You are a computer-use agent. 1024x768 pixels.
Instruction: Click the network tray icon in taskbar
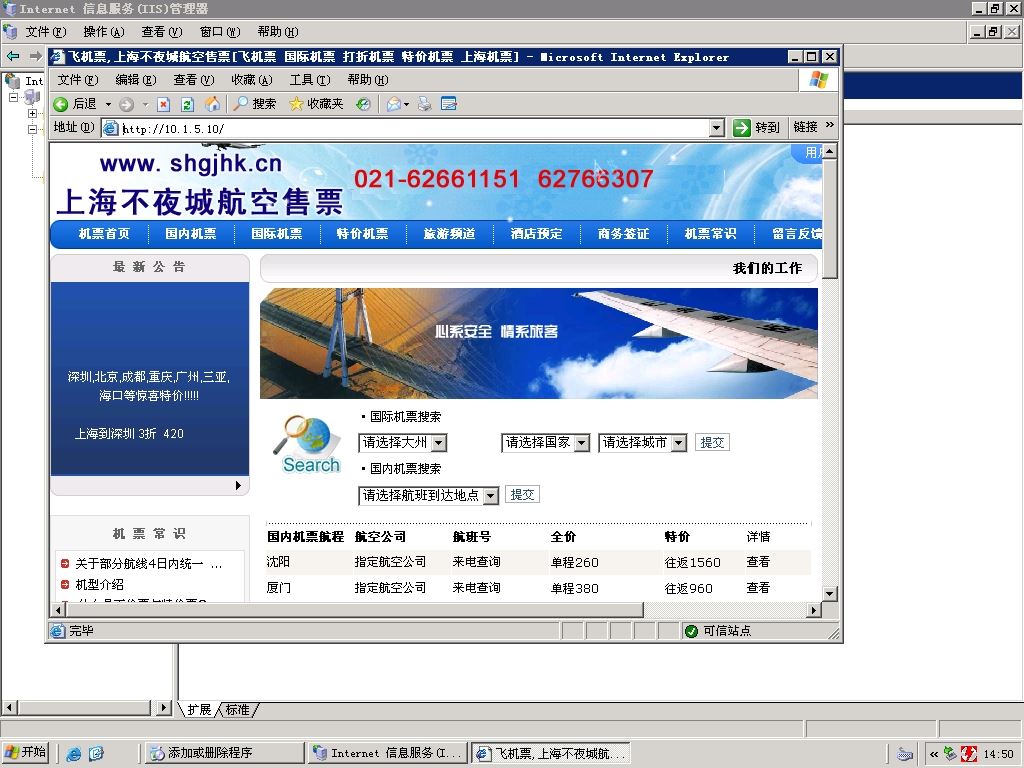950,754
